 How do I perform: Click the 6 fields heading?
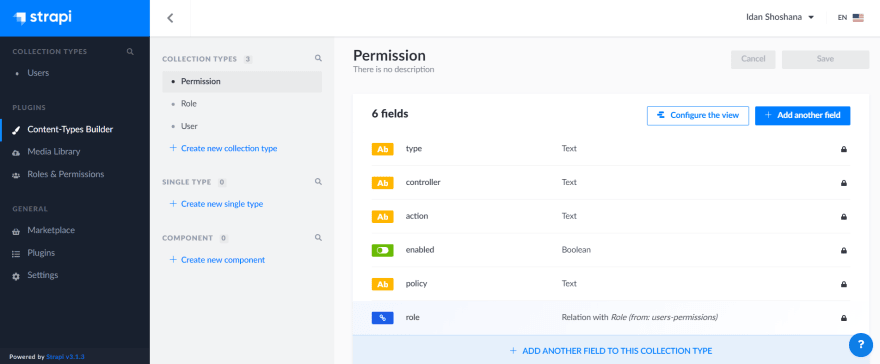[x=390, y=114]
